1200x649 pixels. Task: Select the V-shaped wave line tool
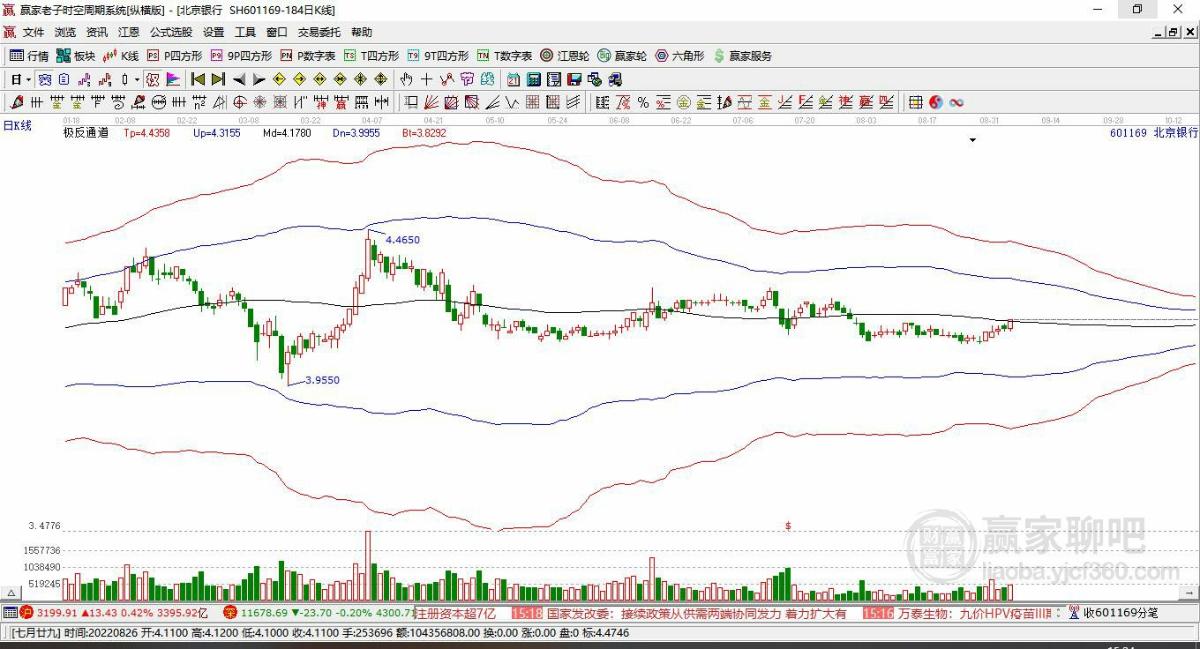(511, 102)
